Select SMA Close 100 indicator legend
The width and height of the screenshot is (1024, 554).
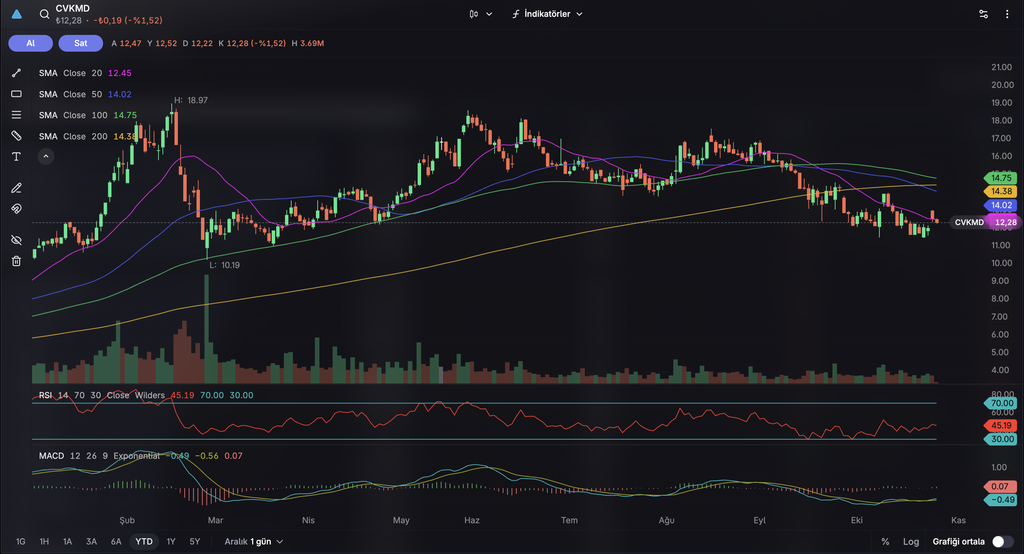coord(88,115)
